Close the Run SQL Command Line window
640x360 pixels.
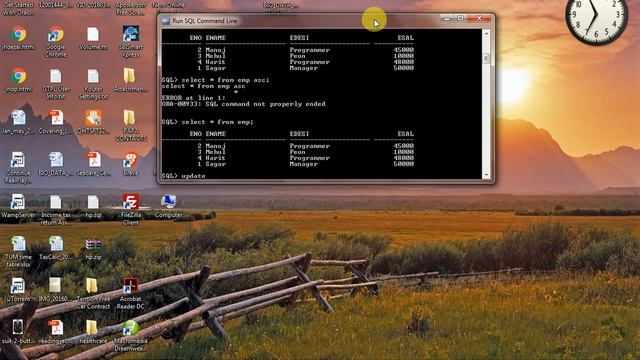[479, 19]
